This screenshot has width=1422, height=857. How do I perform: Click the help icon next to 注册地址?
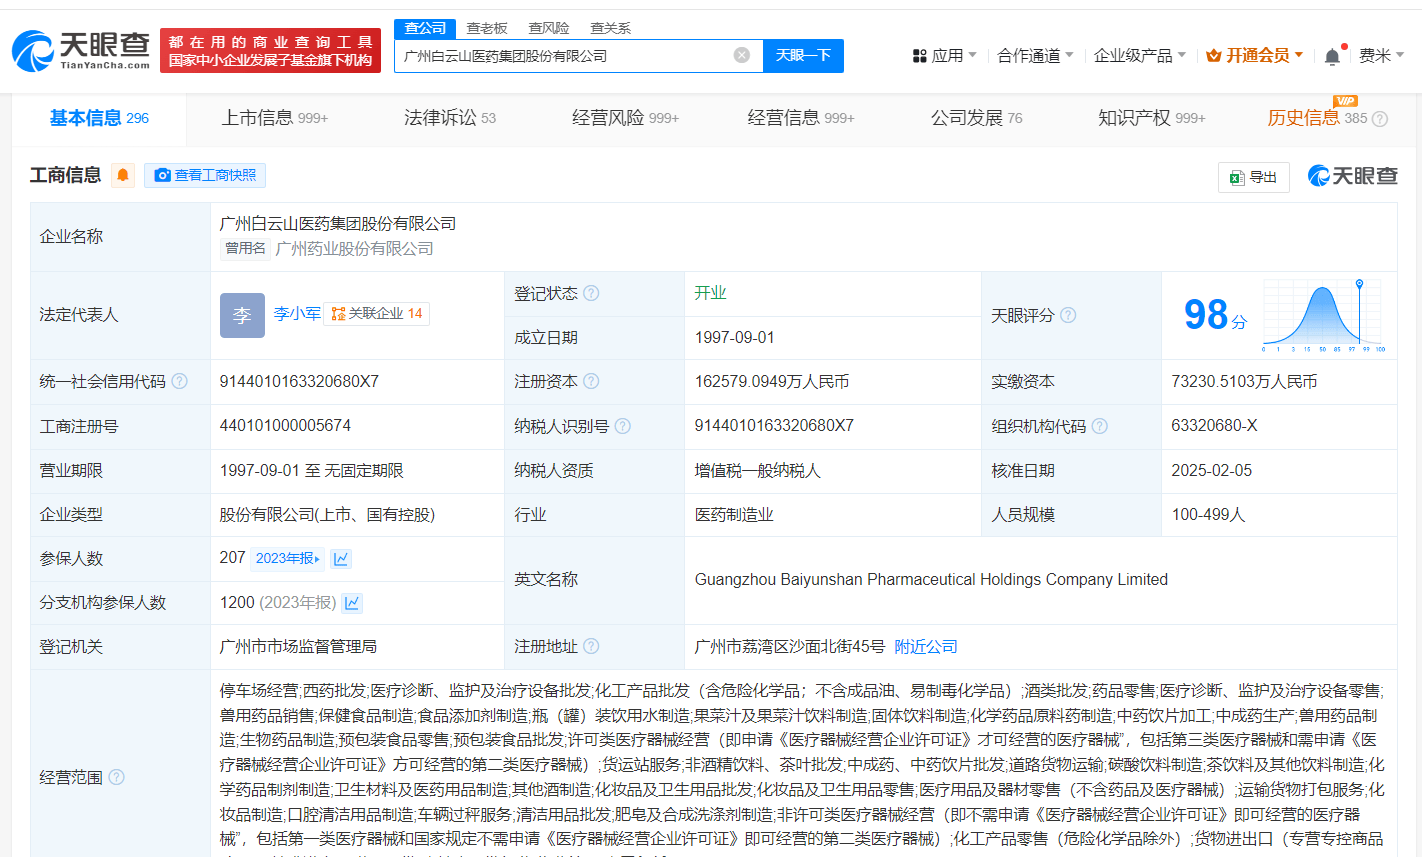coord(591,646)
